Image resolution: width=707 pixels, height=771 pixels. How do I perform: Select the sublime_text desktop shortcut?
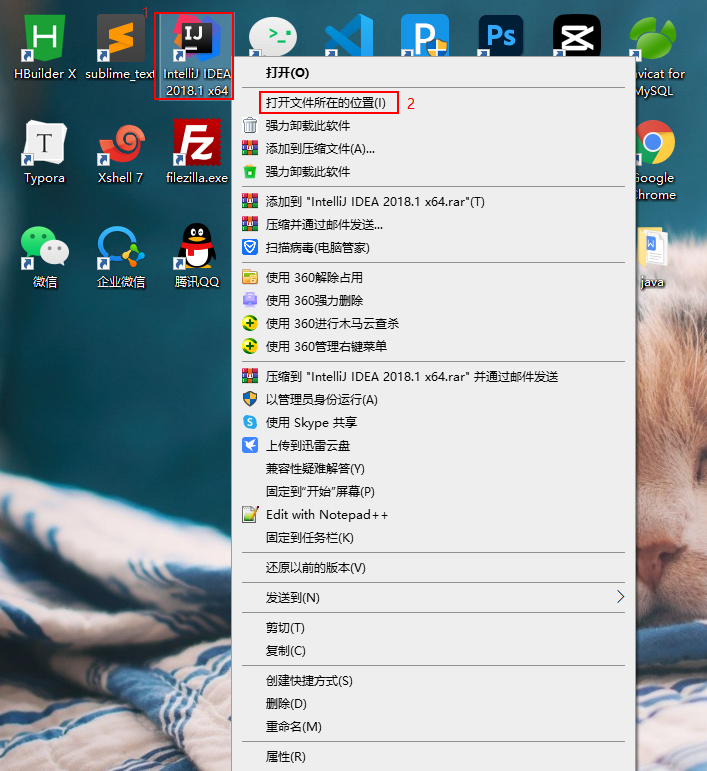click(120, 47)
